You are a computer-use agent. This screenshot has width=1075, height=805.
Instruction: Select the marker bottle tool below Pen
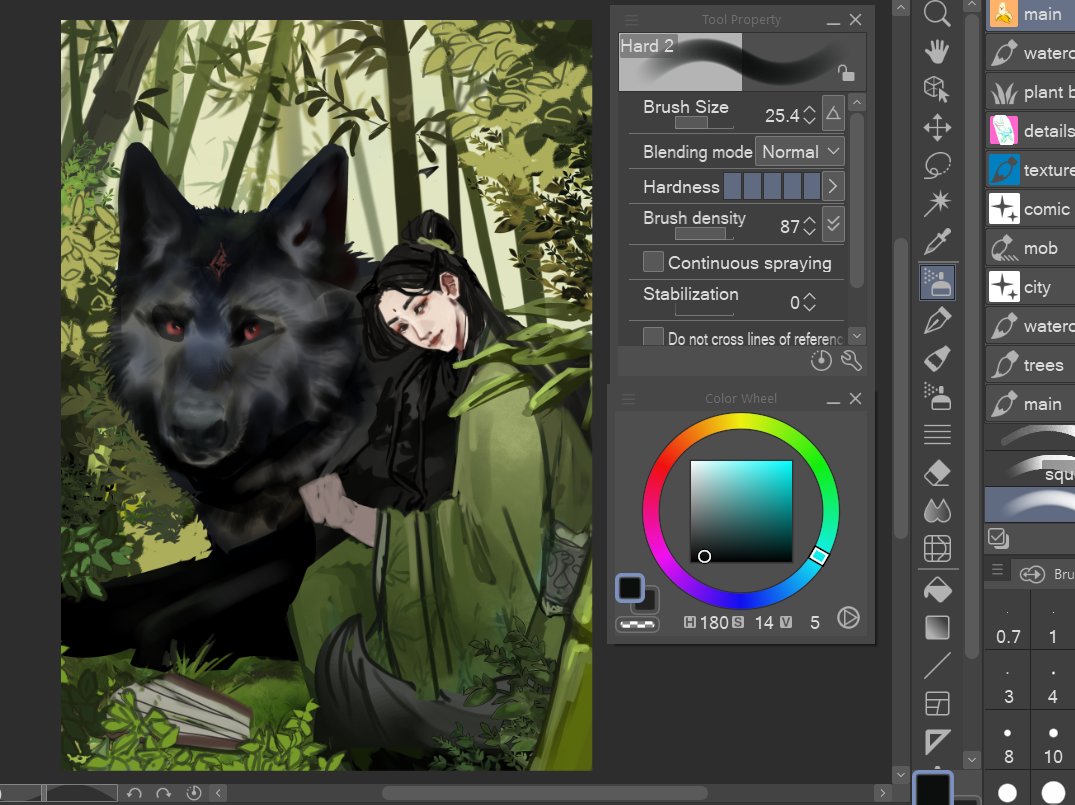pos(937,358)
